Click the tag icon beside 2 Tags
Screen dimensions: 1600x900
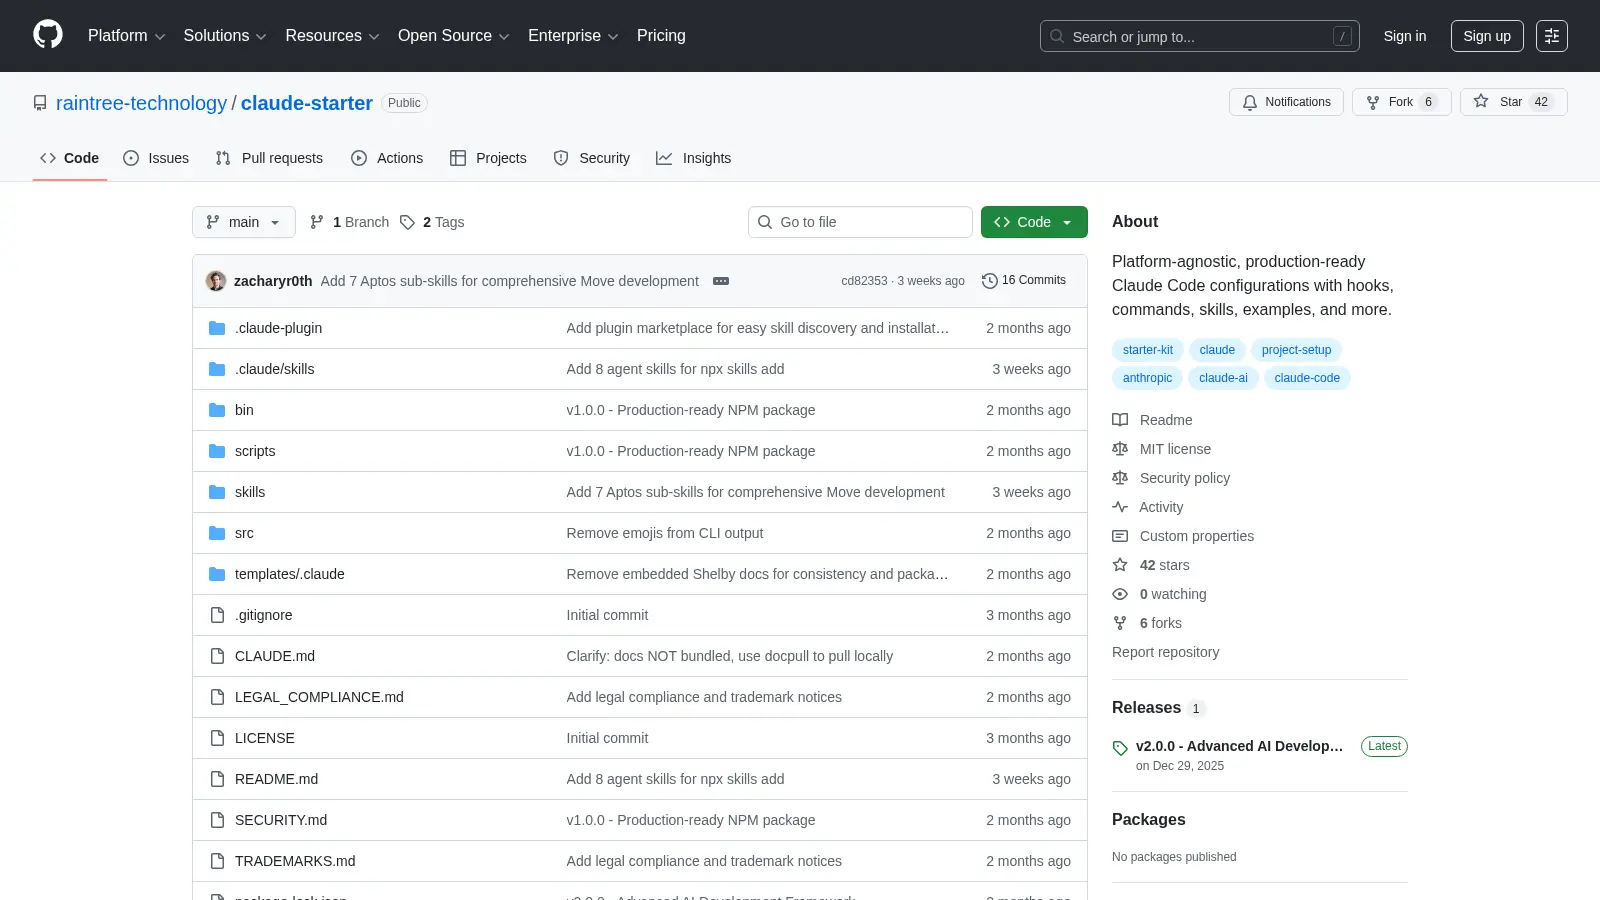(407, 222)
